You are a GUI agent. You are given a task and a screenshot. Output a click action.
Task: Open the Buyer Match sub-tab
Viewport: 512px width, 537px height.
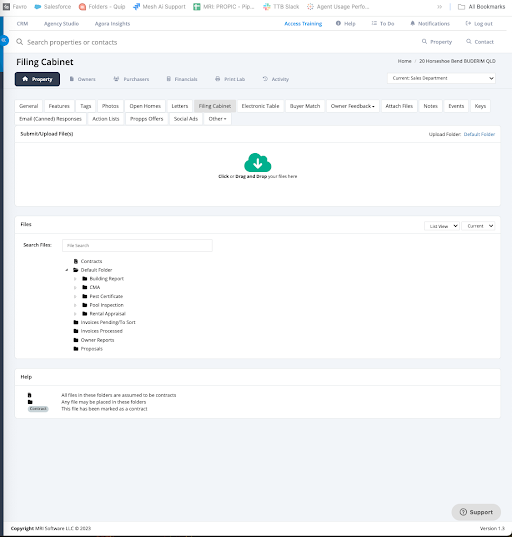305,106
